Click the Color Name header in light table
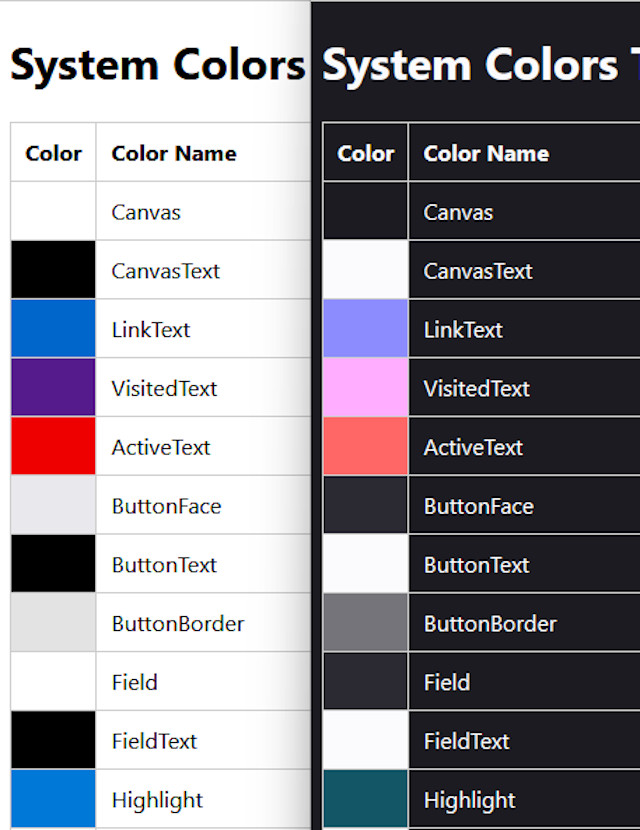 pyautogui.click(x=174, y=154)
